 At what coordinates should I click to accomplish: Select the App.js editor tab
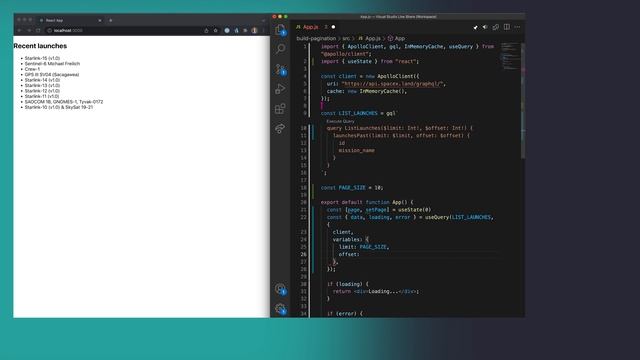tap(315, 27)
